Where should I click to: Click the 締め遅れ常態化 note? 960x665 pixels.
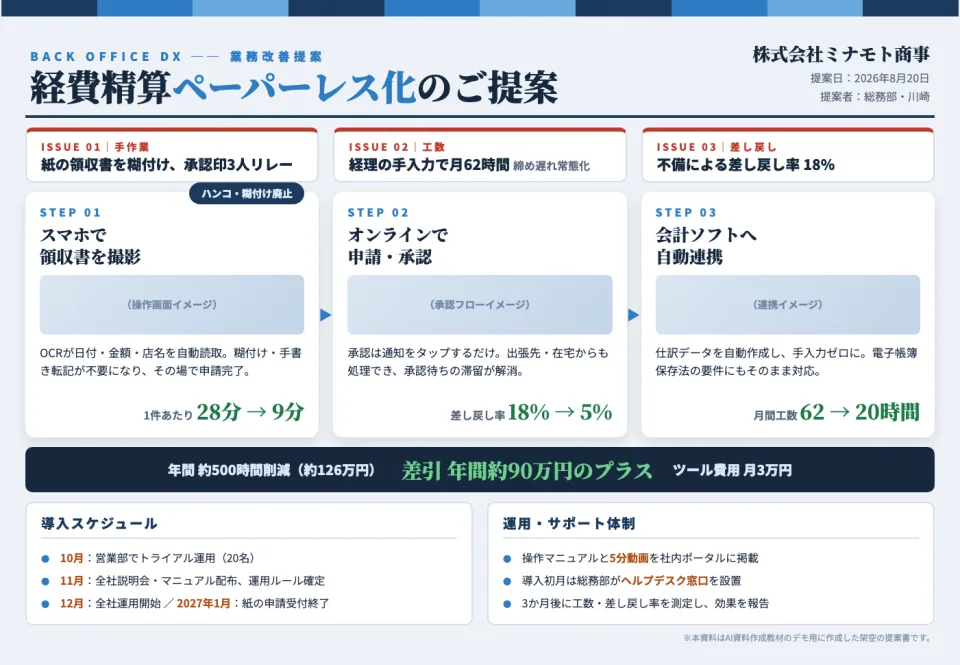[552, 165]
